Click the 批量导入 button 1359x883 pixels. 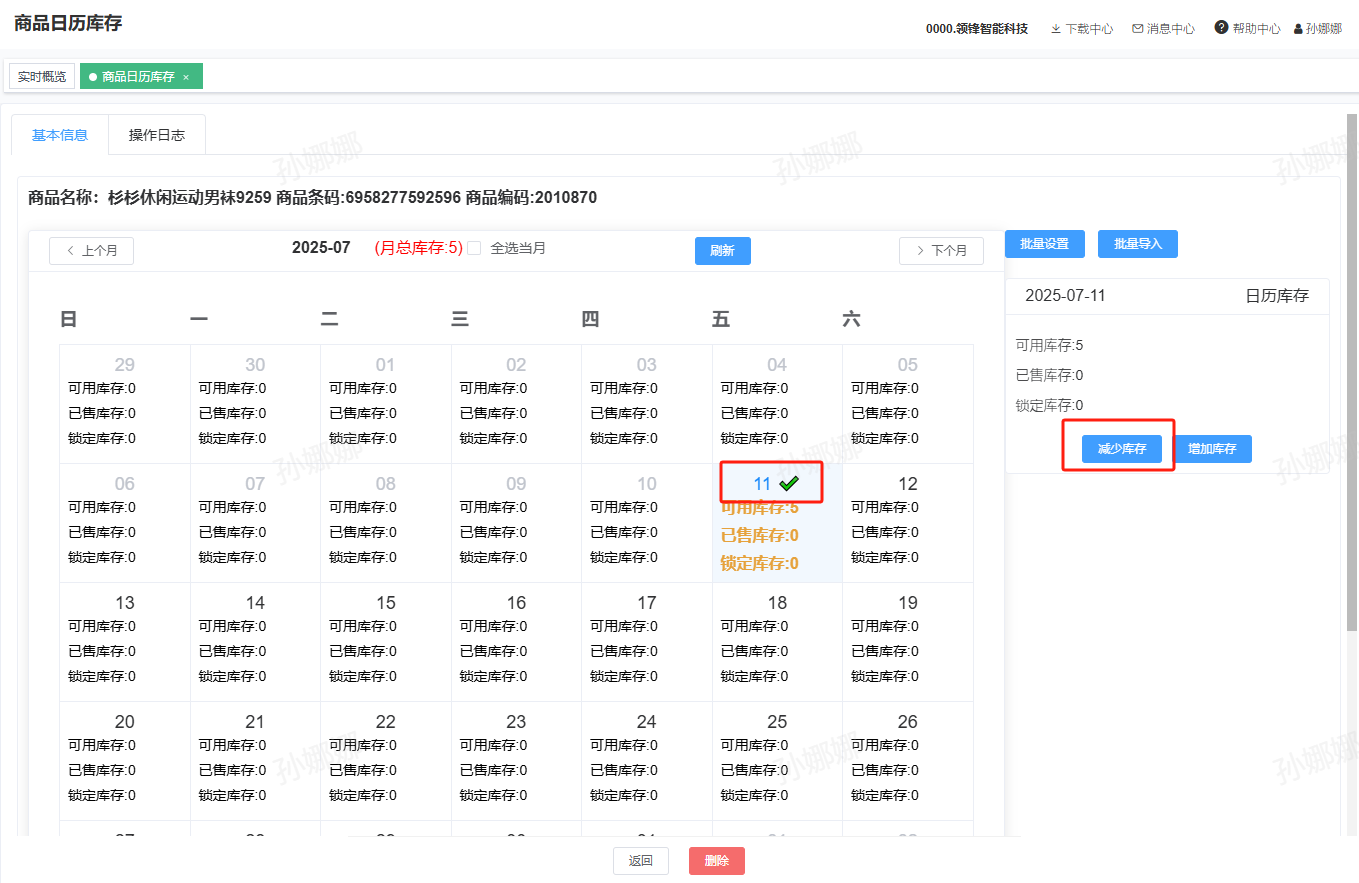click(1137, 244)
